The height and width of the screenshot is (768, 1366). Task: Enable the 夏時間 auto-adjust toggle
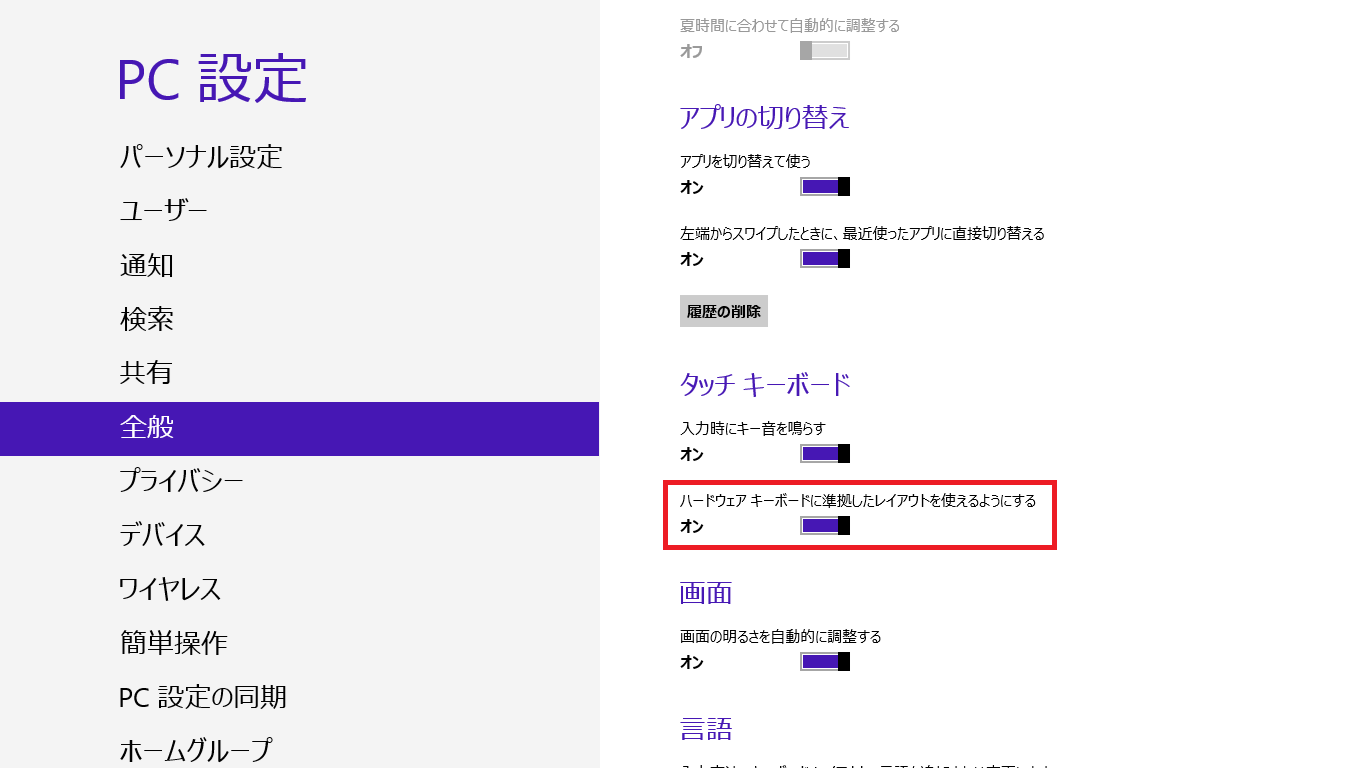(x=824, y=51)
